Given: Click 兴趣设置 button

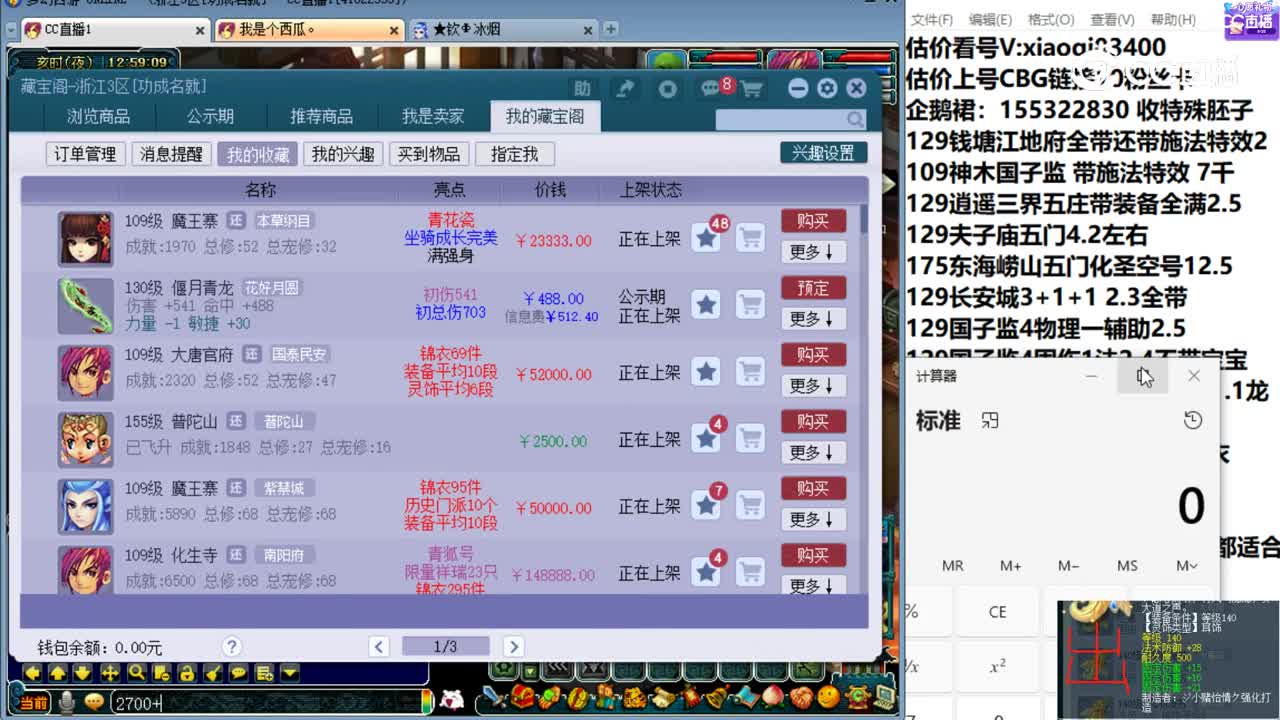Looking at the screenshot, I should click(x=823, y=153).
